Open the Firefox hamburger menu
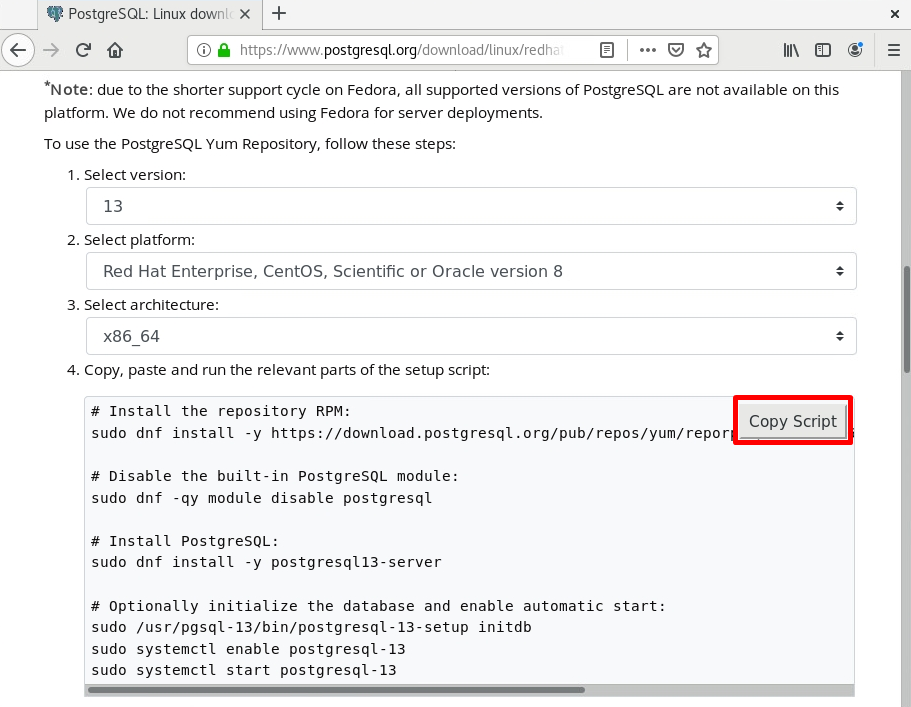Viewport: 911px width, 707px height. 894,50
